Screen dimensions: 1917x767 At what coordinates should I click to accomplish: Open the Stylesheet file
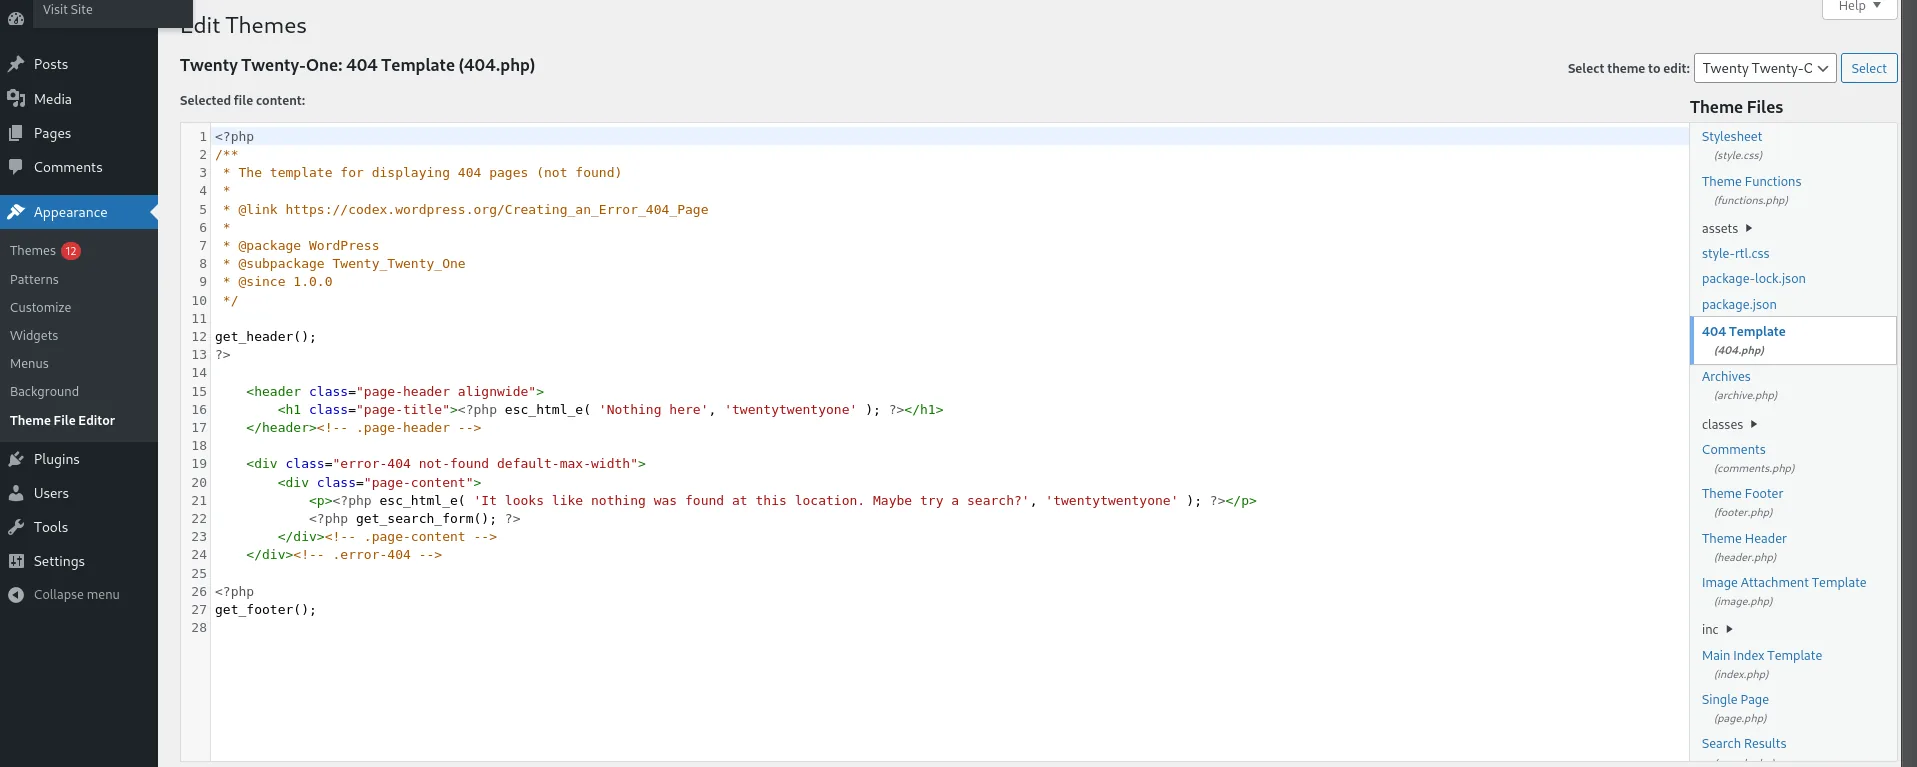(1732, 137)
